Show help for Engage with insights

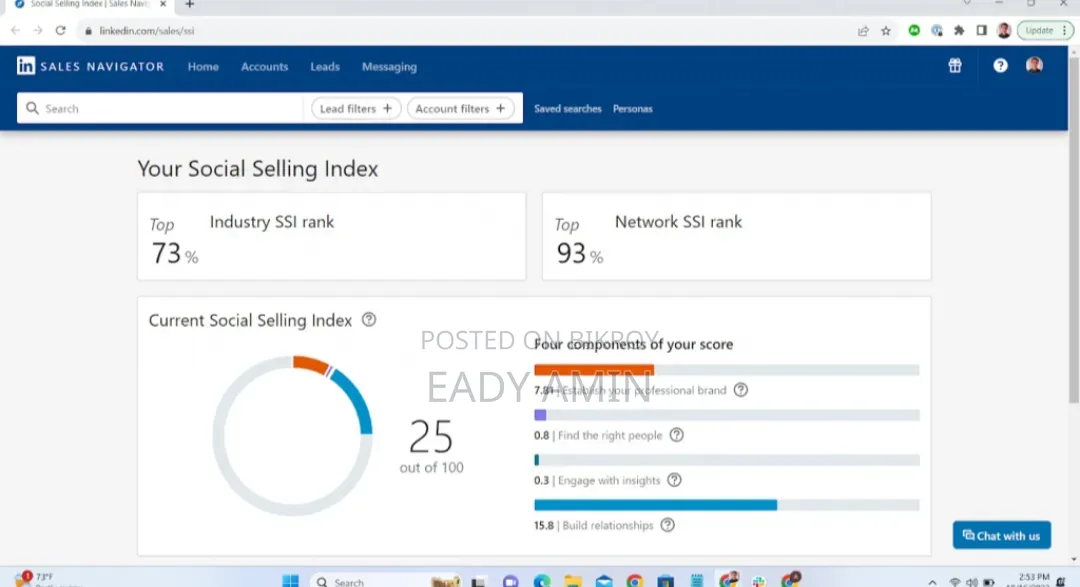(x=674, y=480)
